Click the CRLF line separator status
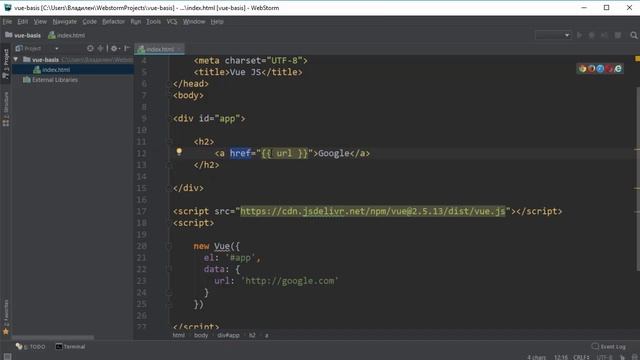This screenshot has height=360, width=640. click(x=581, y=357)
